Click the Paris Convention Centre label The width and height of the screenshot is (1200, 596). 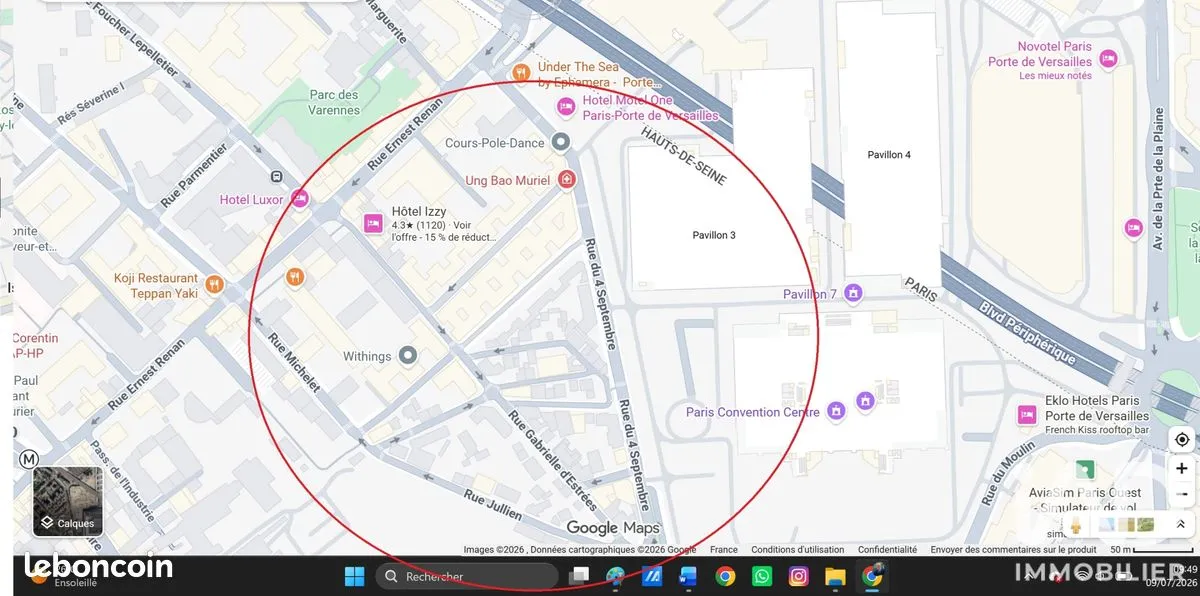(753, 412)
